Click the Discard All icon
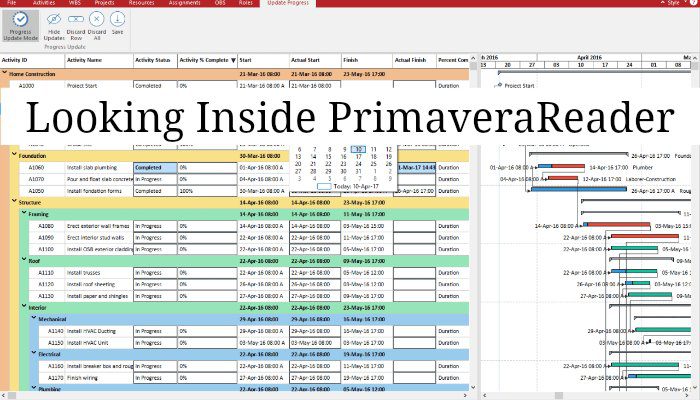700x400 pixels. tap(96, 19)
